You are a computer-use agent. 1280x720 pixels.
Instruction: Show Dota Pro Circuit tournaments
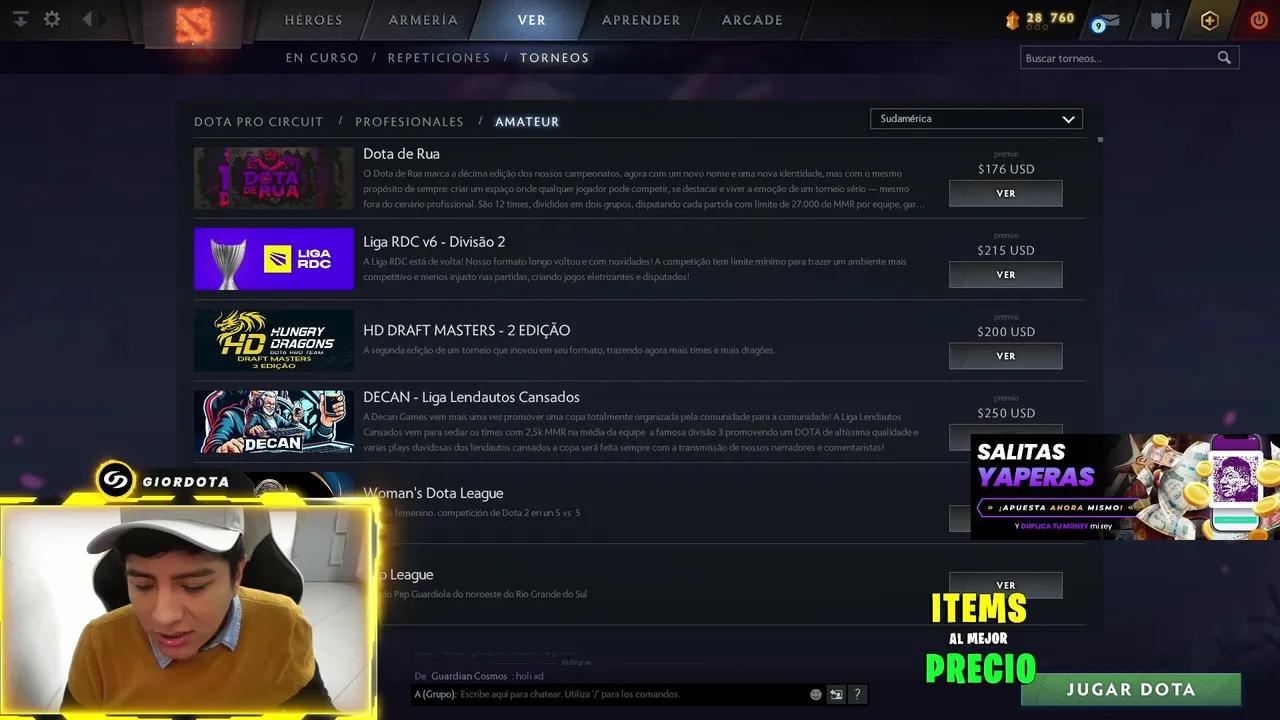click(x=259, y=122)
